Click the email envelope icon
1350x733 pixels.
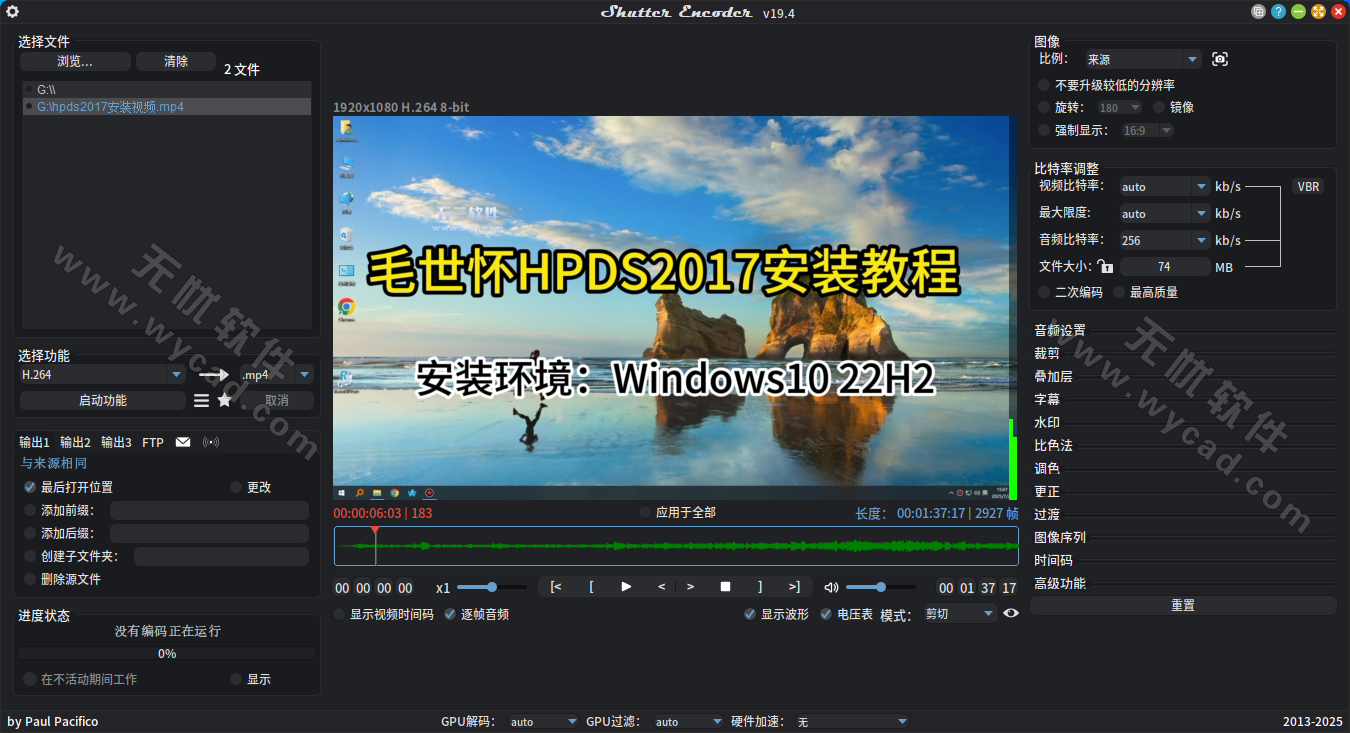(x=183, y=442)
